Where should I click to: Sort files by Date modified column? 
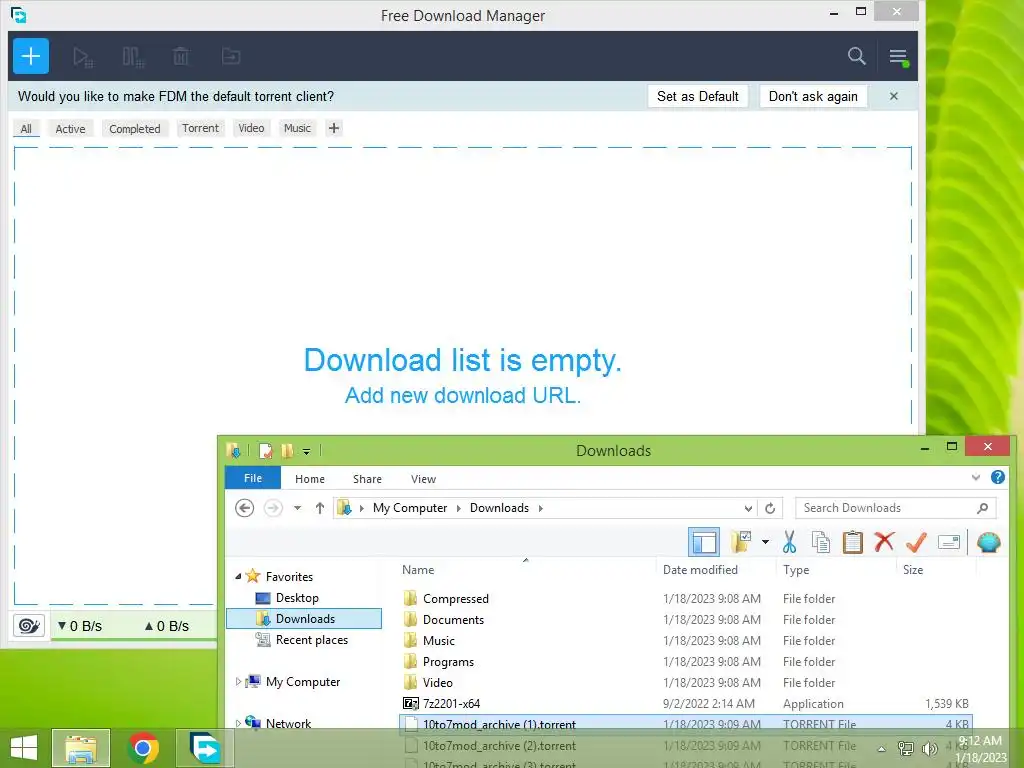tap(700, 569)
